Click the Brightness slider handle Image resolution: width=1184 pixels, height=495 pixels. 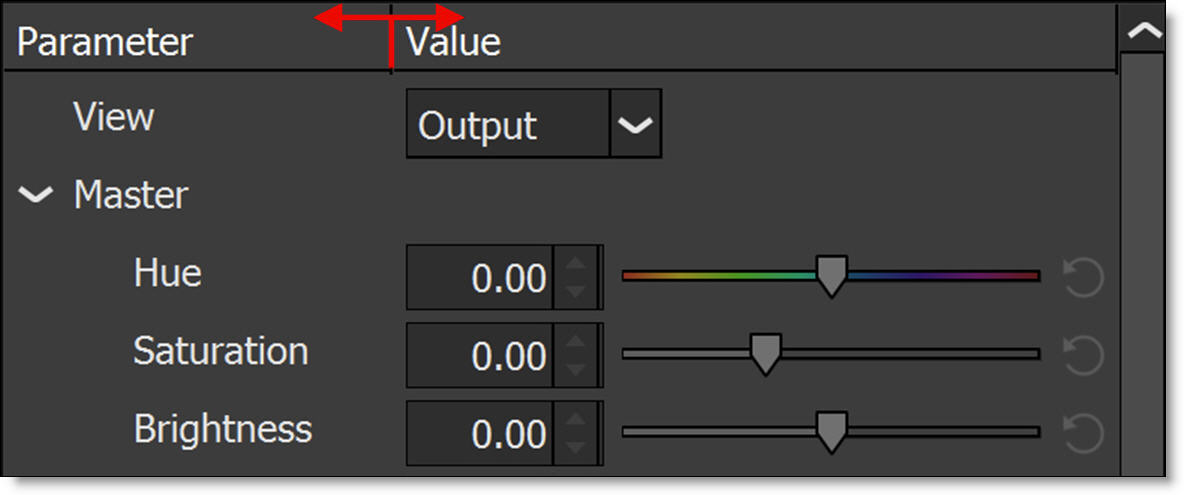click(831, 431)
